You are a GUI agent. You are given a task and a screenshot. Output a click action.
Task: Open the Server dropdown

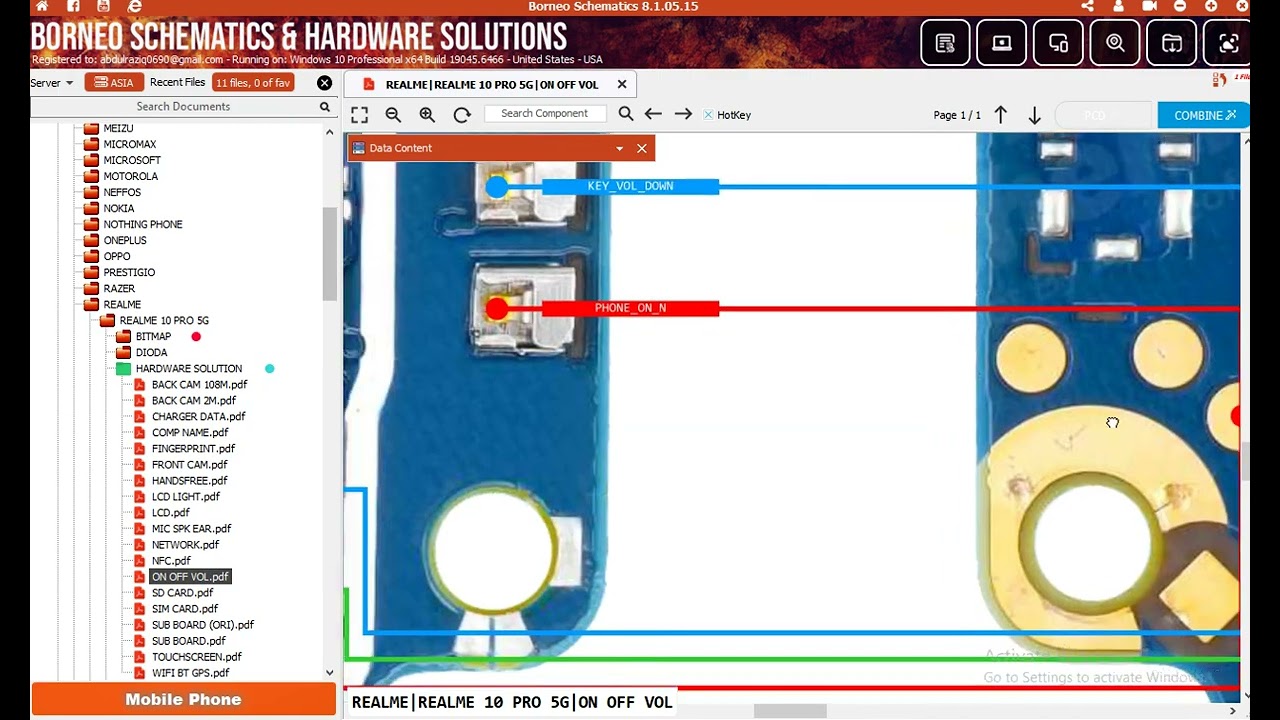51,83
